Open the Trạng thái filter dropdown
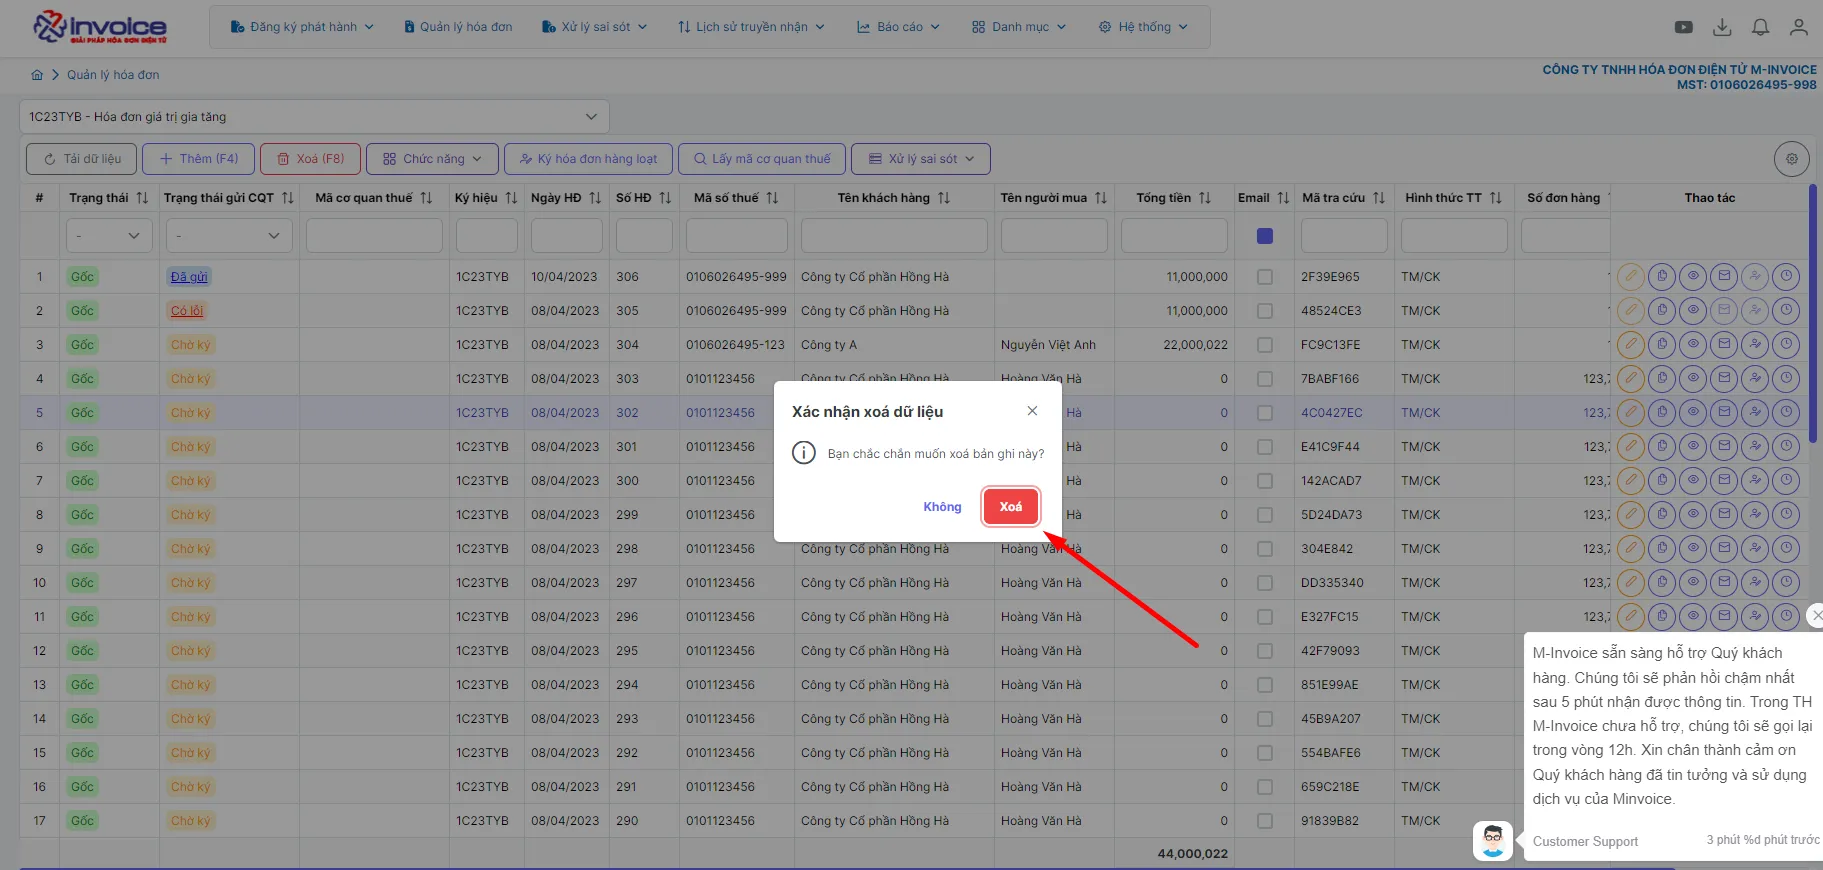 point(109,236)
